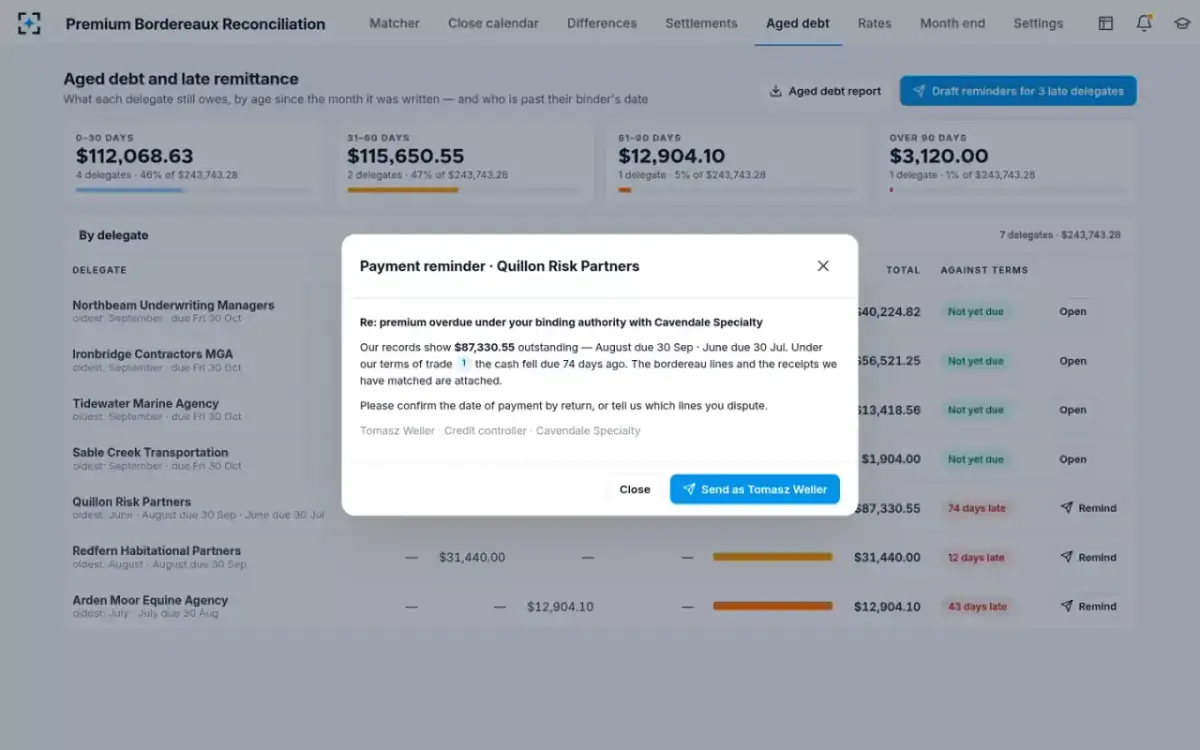Image resolution: width=1200 pixels, height=750 pixels.
Task: Click Ironbridge Contractors MGA delegate name
Action: click(152, 354)
